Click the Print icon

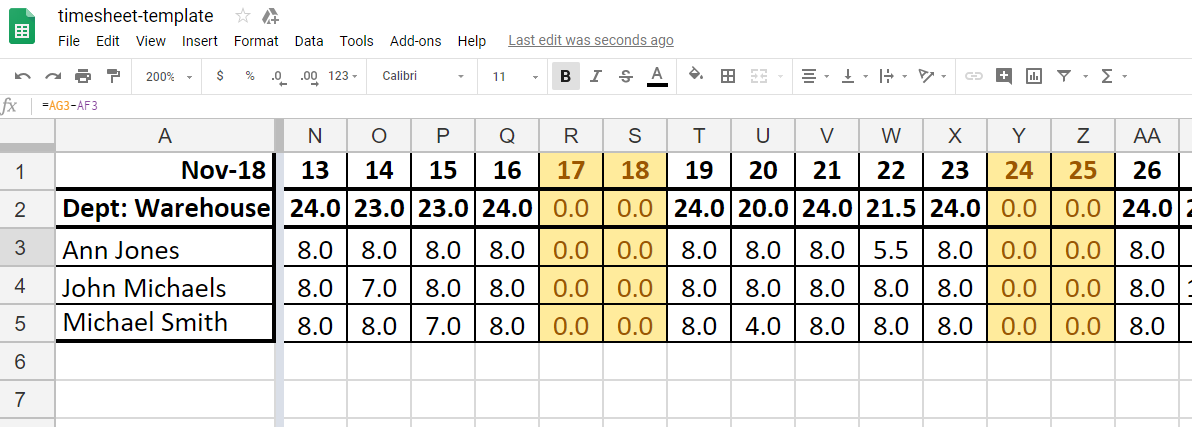point(83,76)
